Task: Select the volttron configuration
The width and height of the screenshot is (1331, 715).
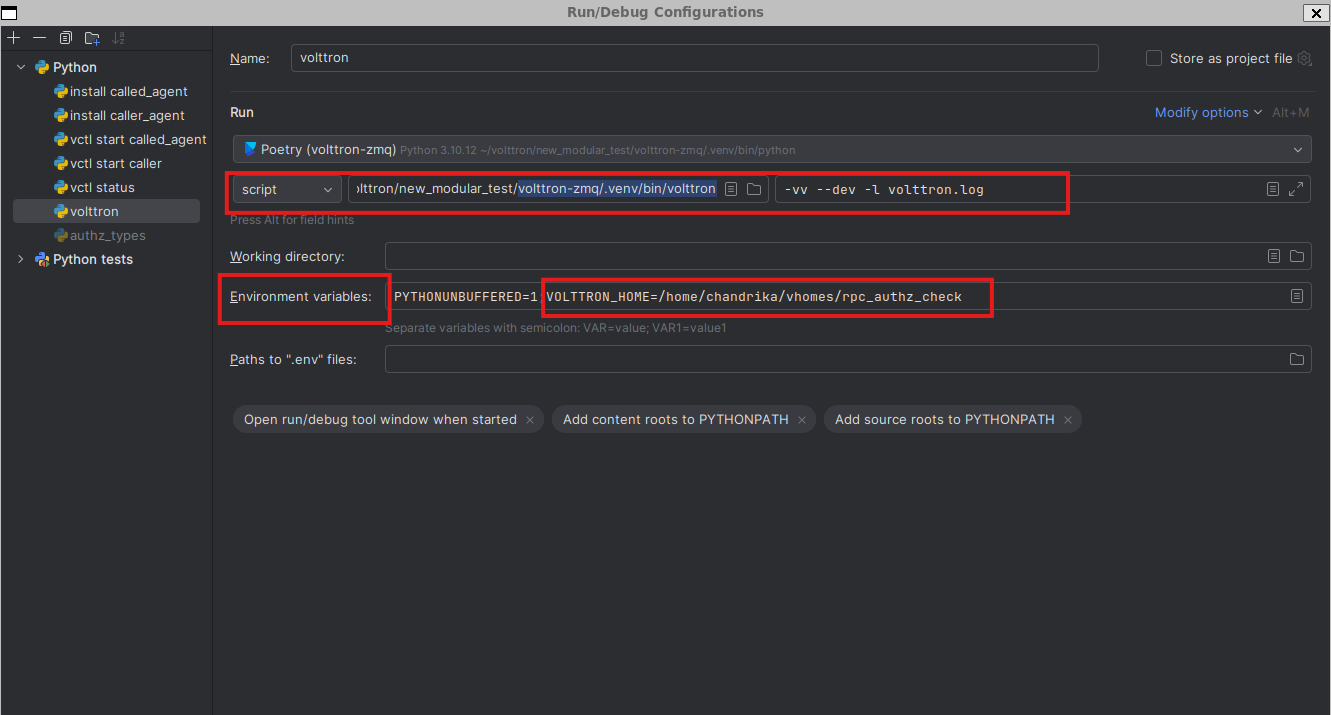Action: [106, 211]
